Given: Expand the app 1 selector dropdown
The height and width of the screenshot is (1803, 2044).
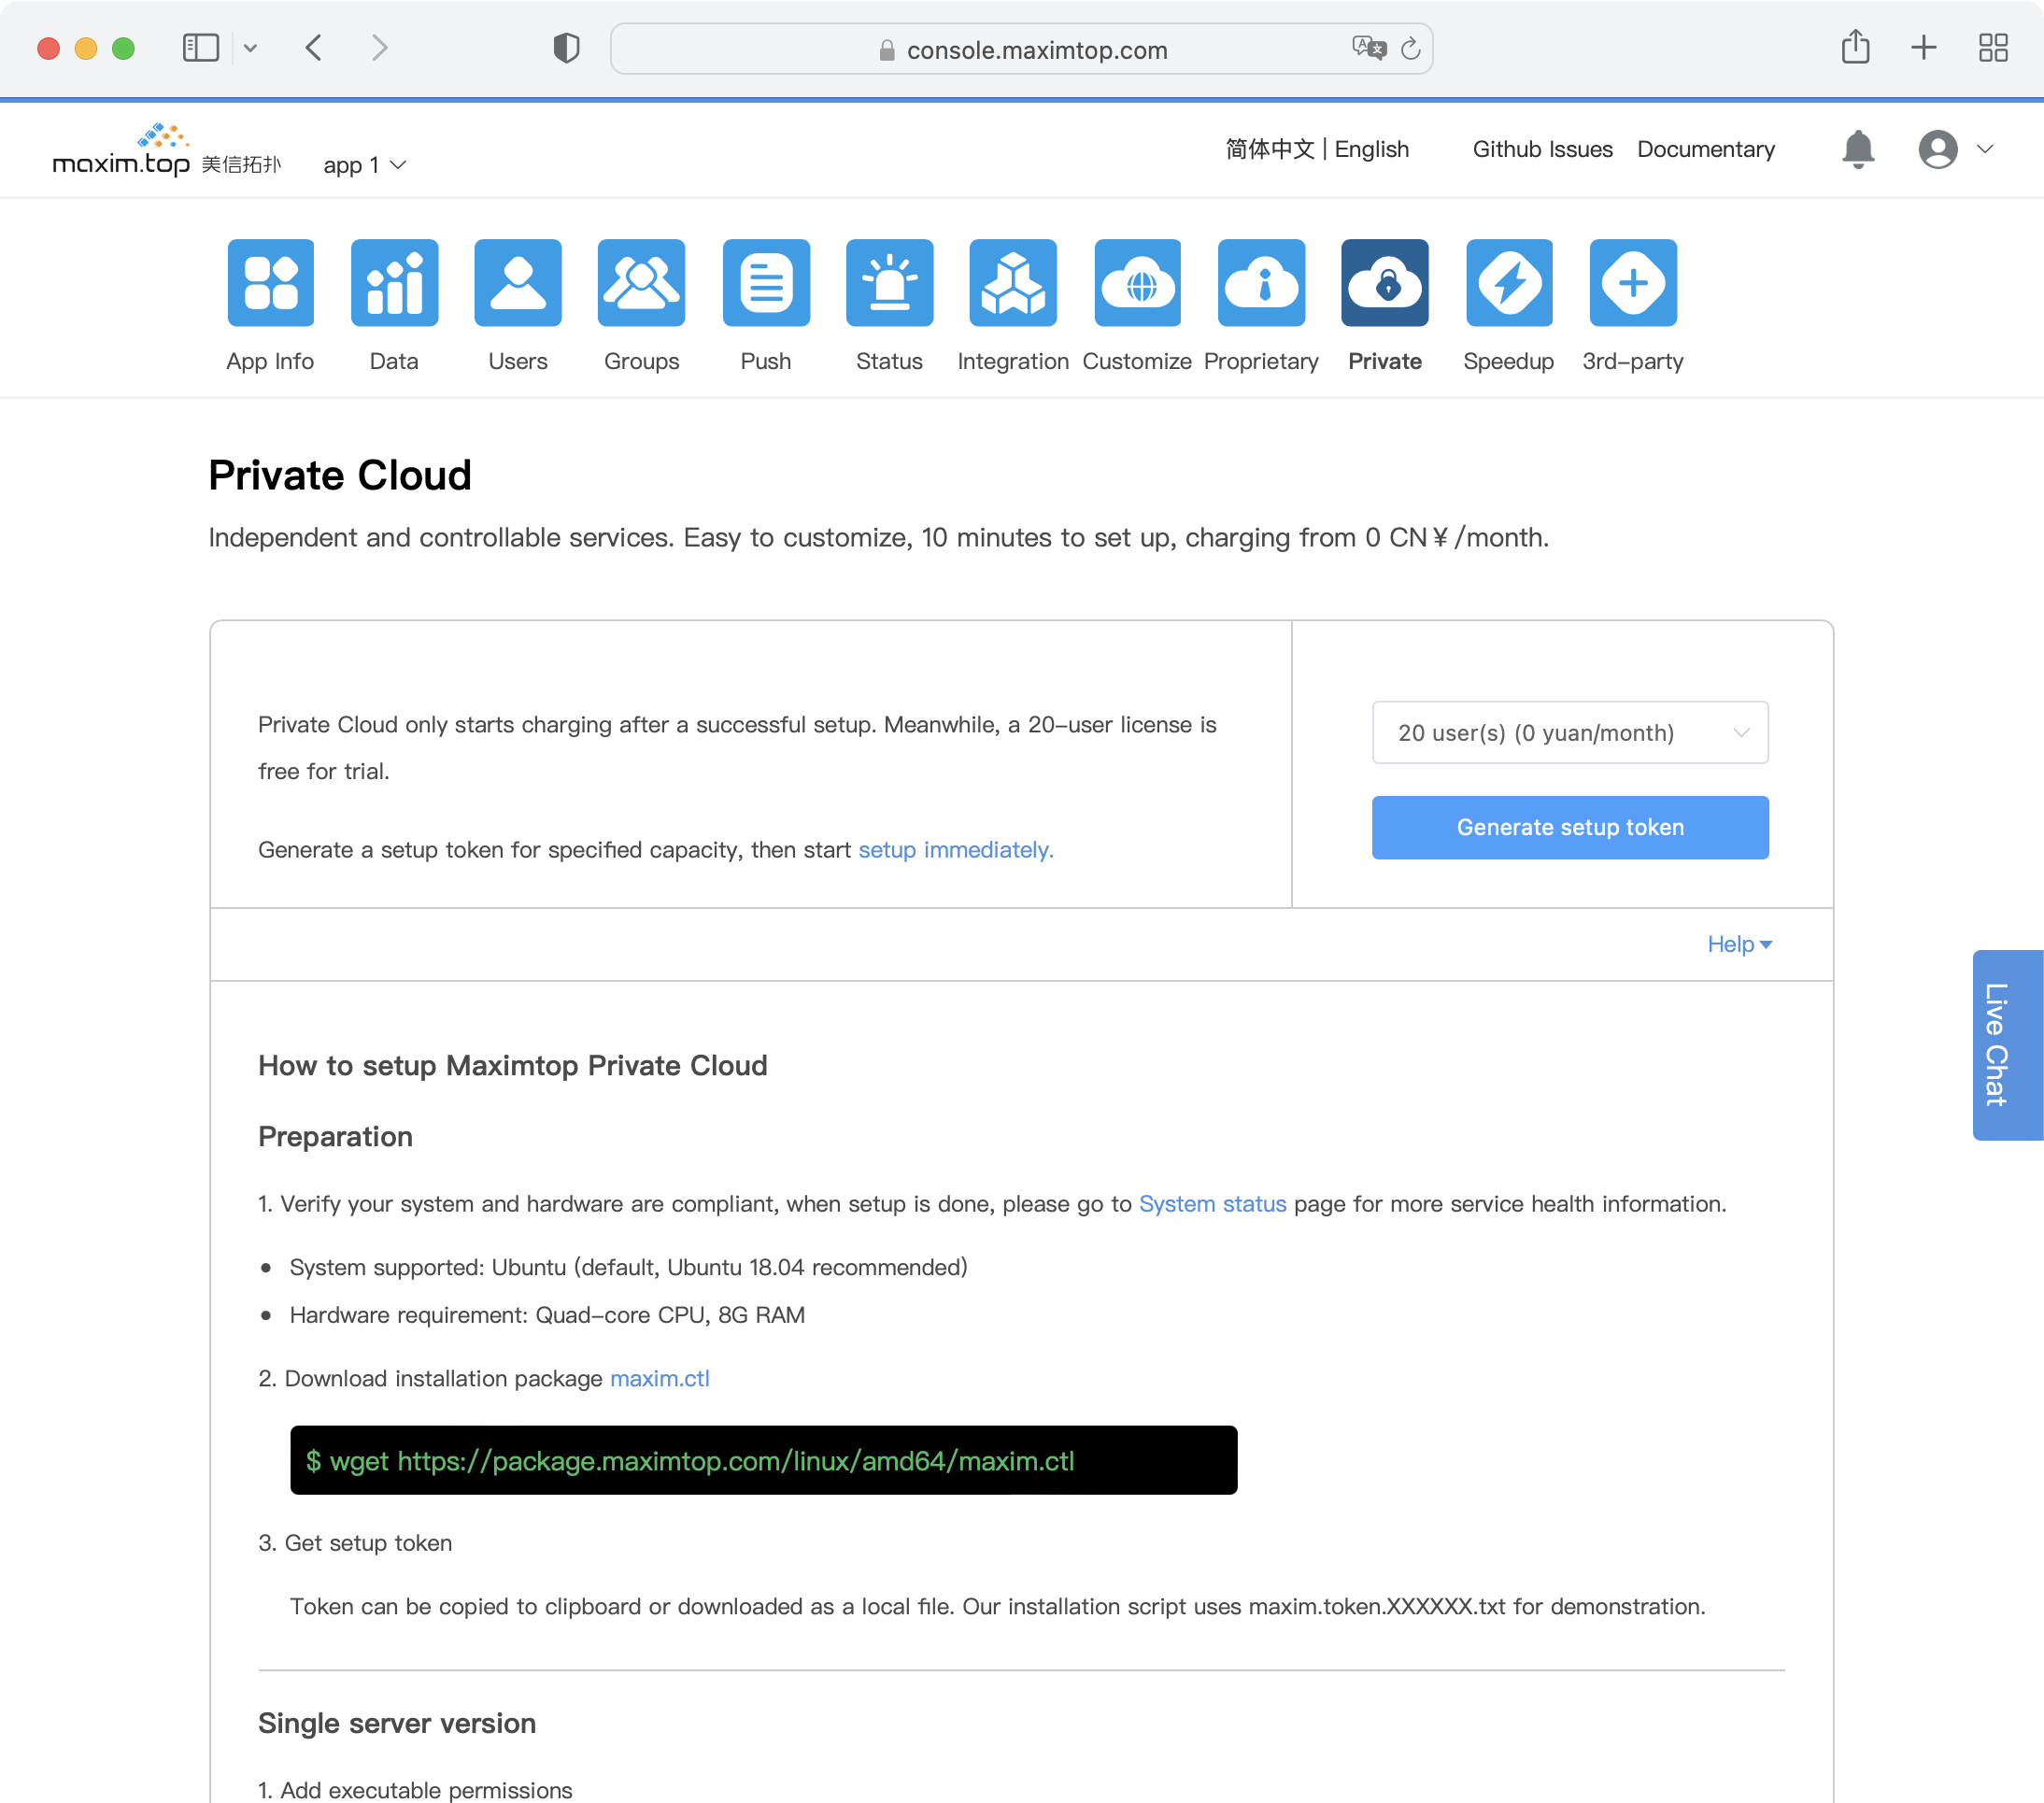Looking at the screenshot, I should point(364,165).
